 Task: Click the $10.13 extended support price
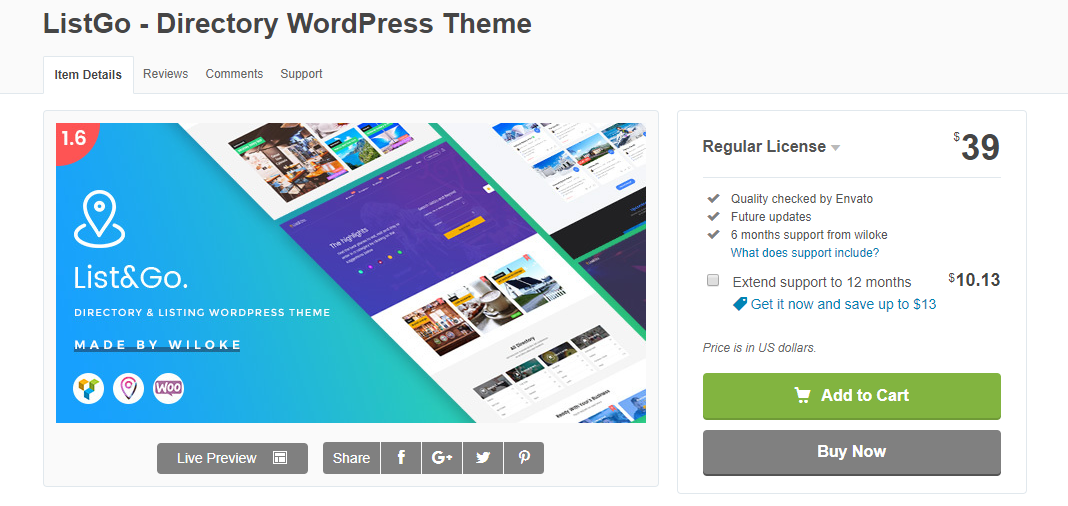974,279
